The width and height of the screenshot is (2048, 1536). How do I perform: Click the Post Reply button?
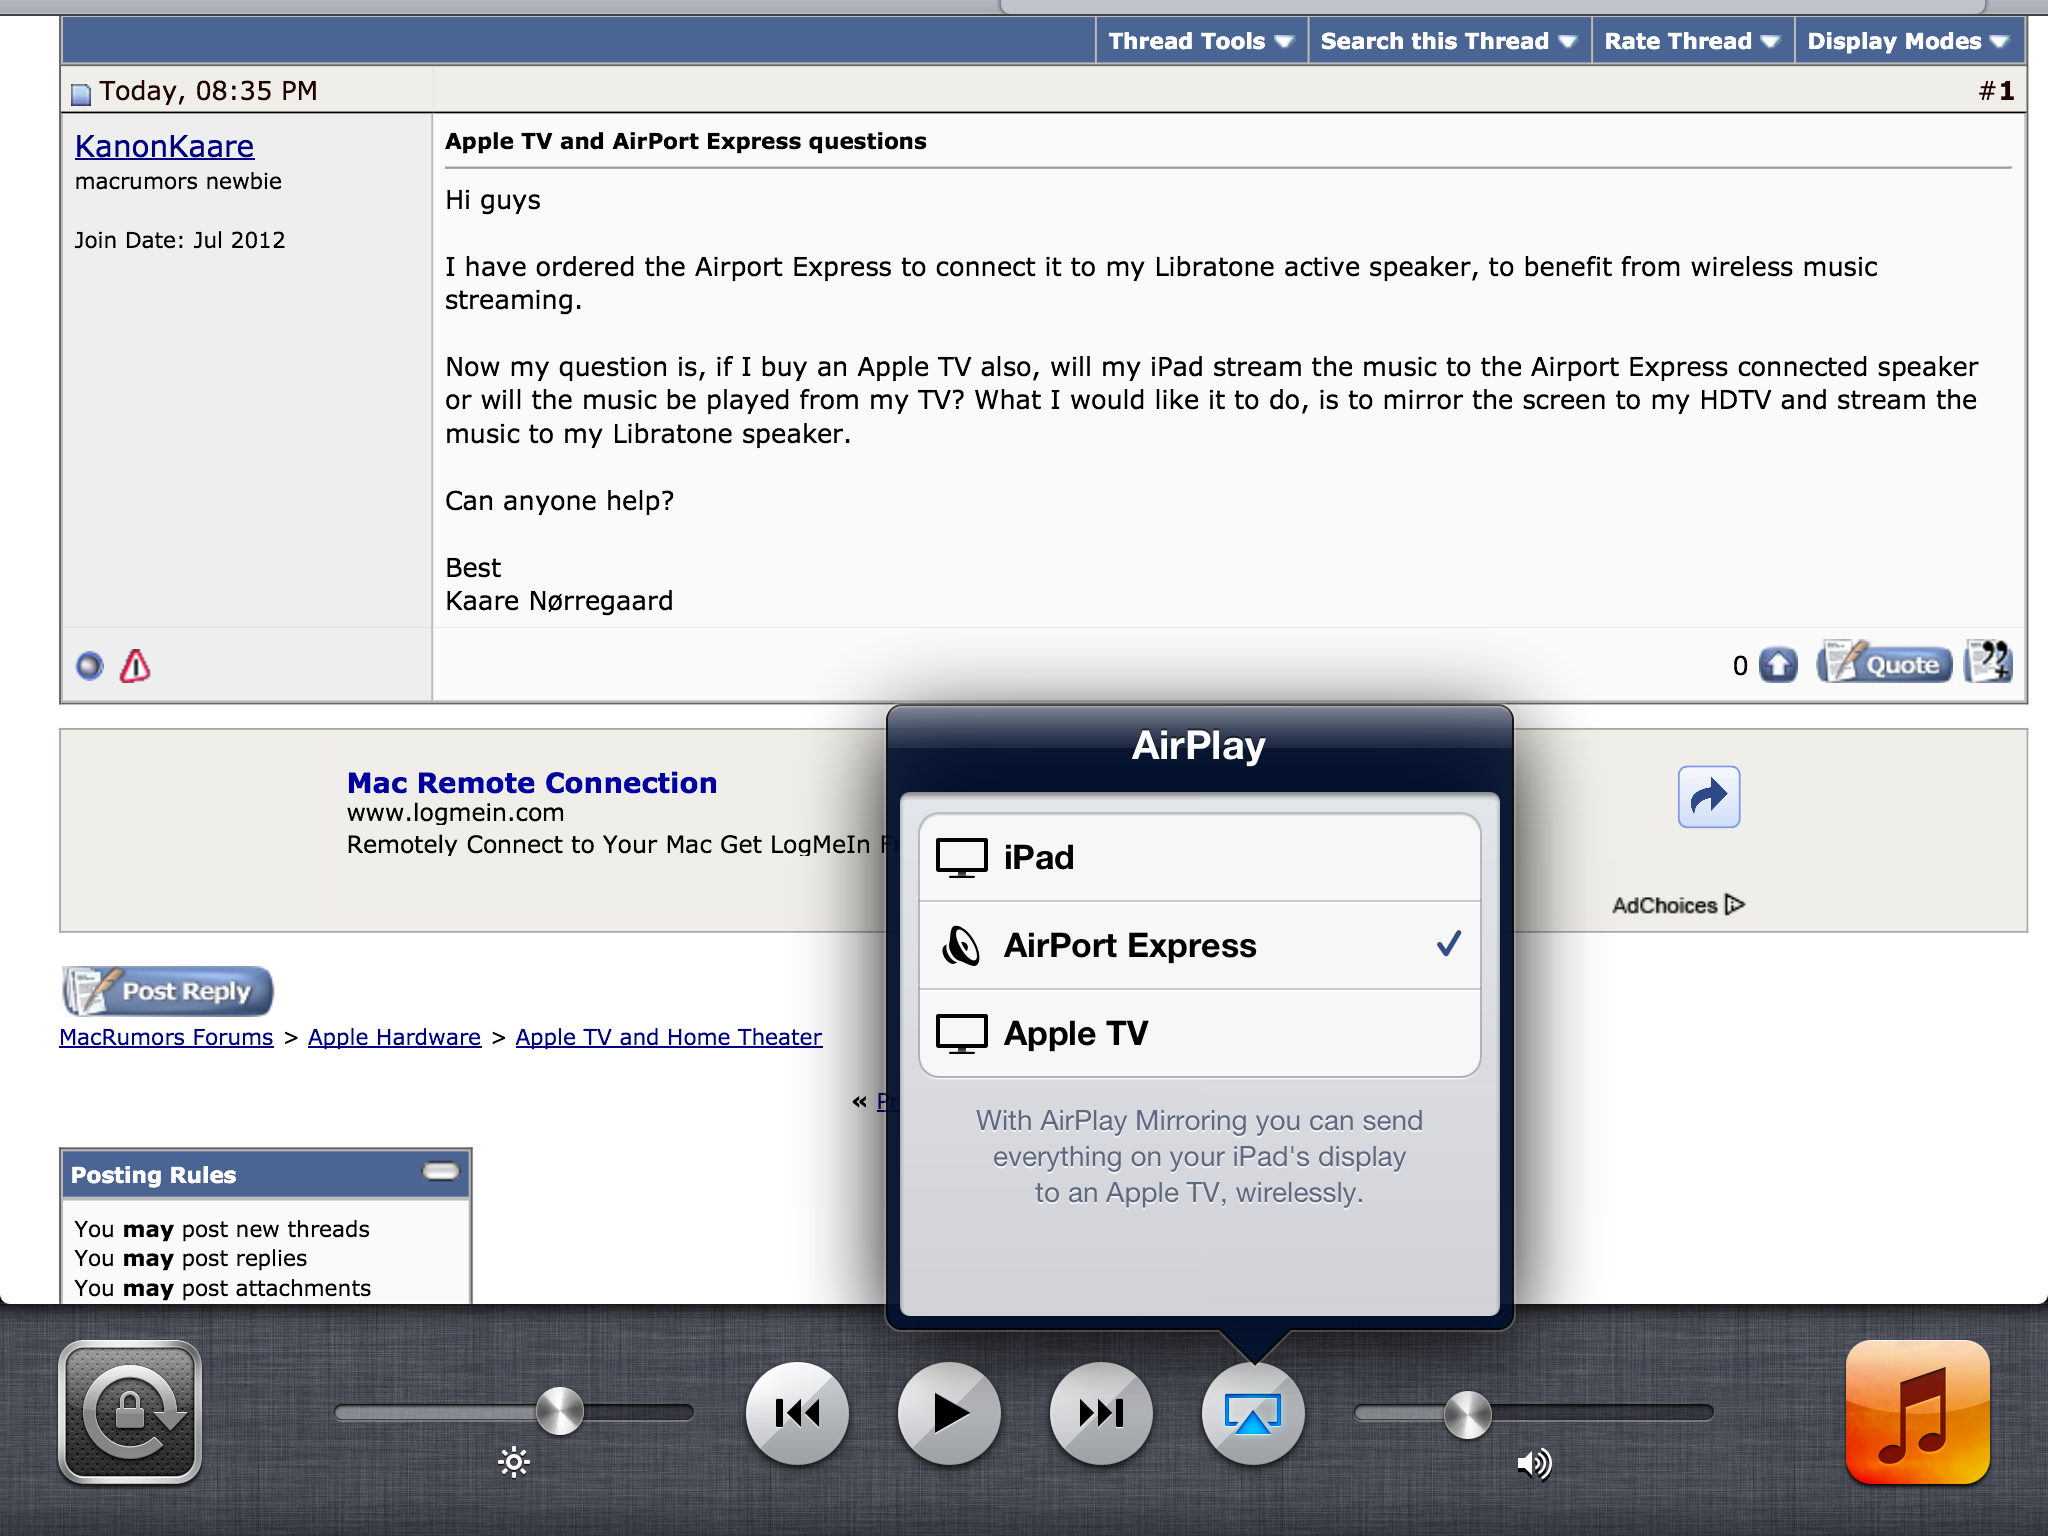[x=167, y=991]
